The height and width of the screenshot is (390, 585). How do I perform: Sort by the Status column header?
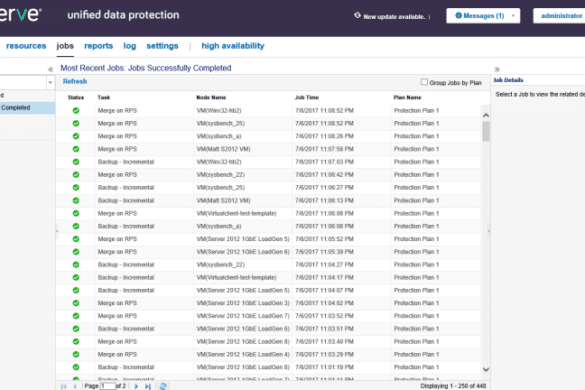(x=76, y=97)
